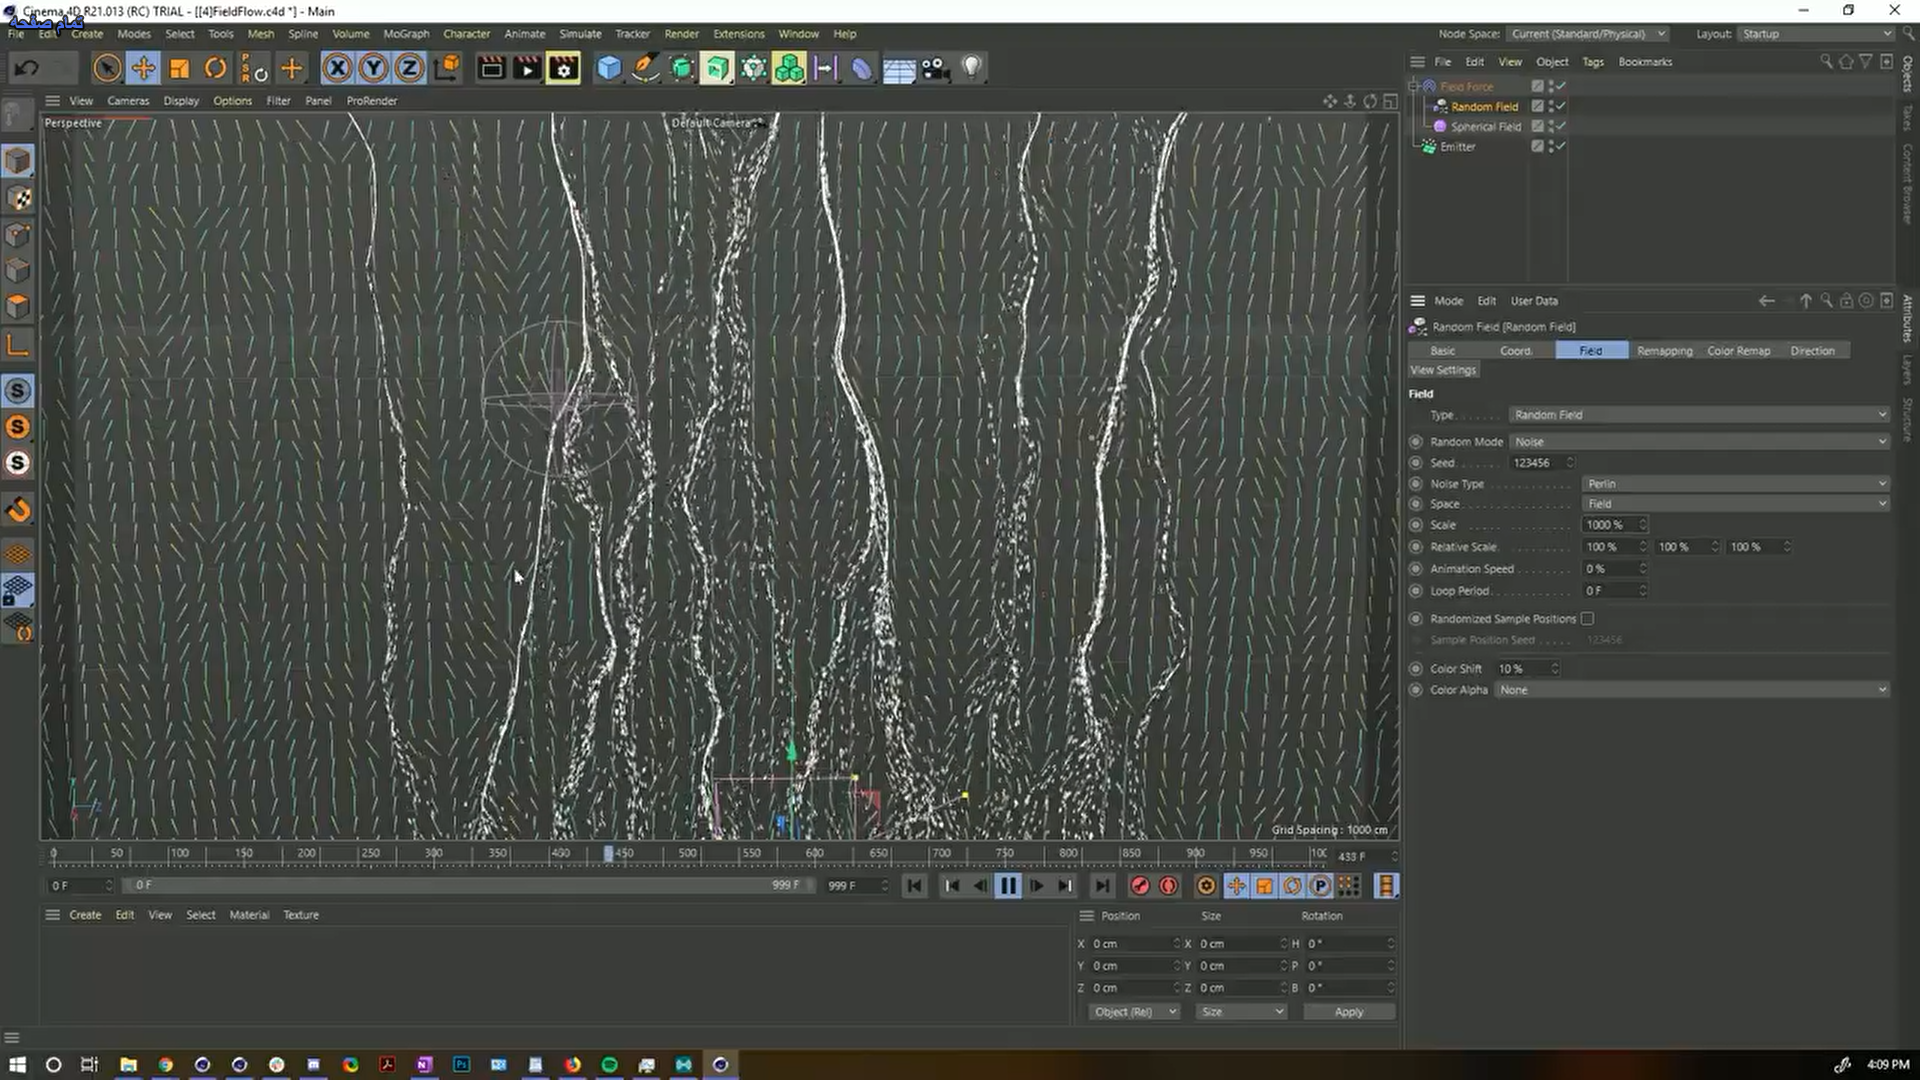Activate the Rotate tool in the top toolbar
The height and width of the screenshot is (1080, 1920).
click(215, 68)
